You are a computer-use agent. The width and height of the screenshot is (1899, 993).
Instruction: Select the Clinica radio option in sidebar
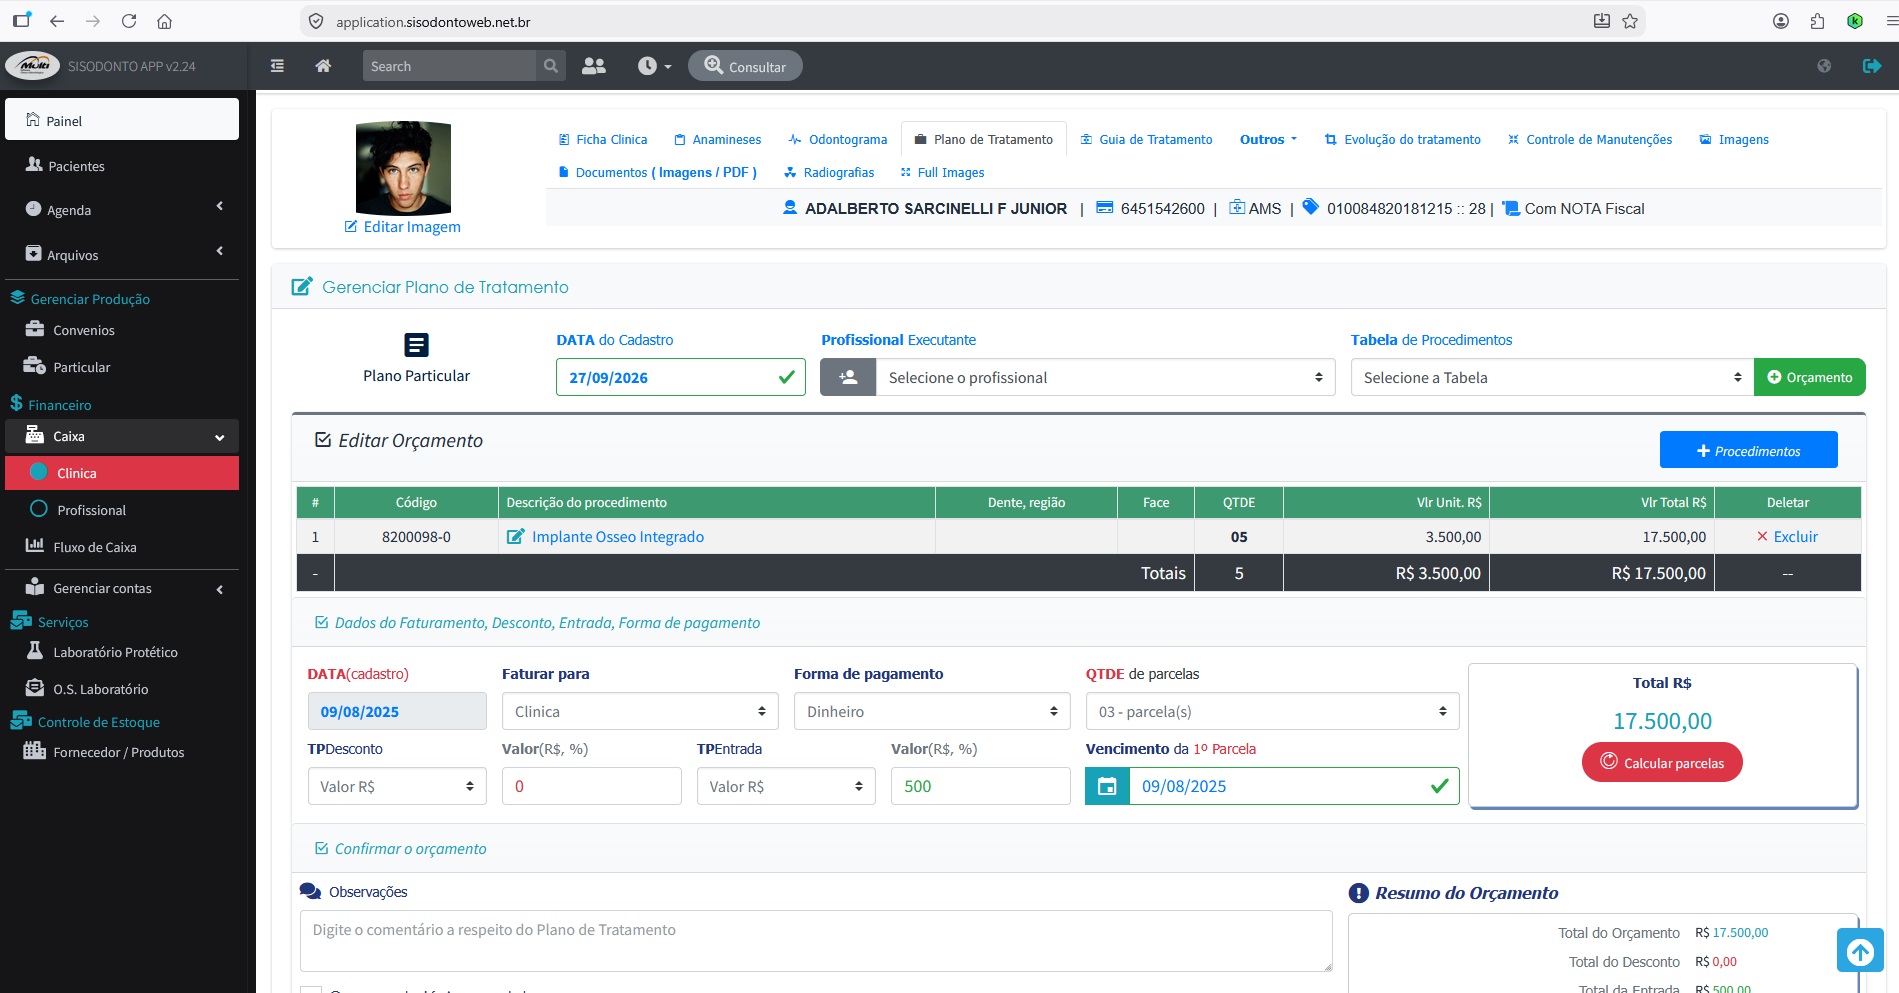(x=39, y=472)
